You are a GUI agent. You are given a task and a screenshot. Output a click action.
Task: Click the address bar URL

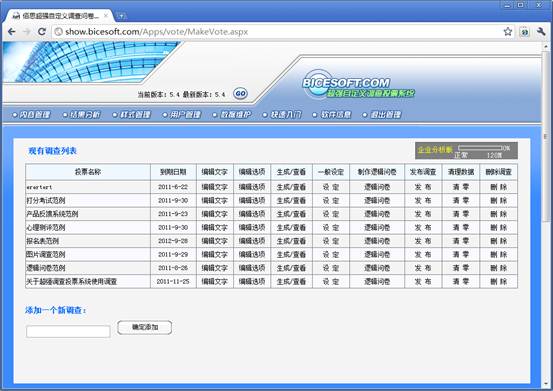pyautogui.click(x=157, y=32)
